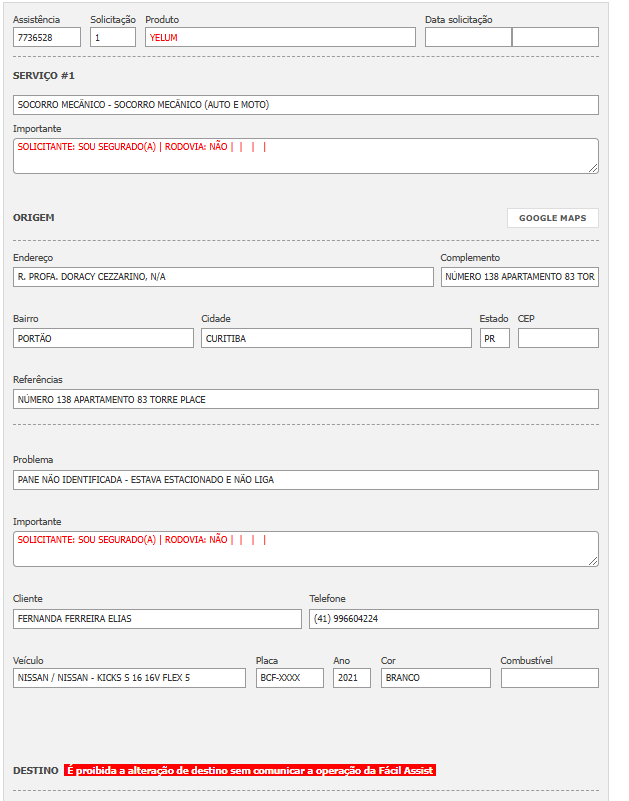The height and width of the screenshot is (801, 629).
Task: Click the empty Combustível field
Action: 549,678
